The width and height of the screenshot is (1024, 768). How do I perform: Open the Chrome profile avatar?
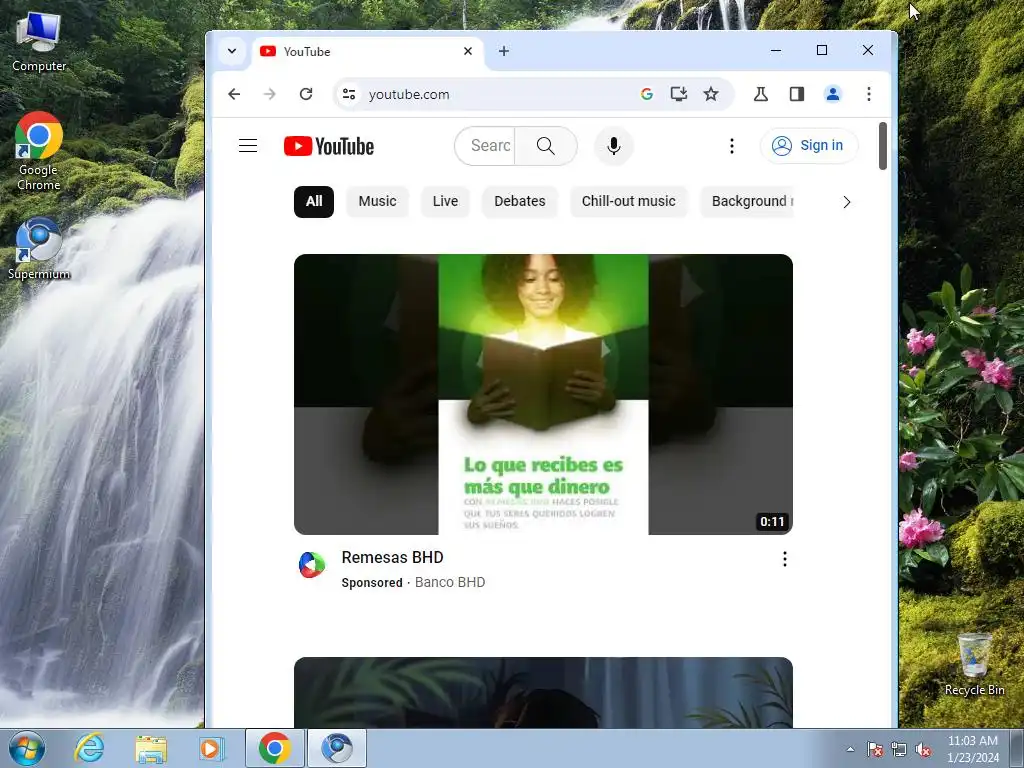tap(833, 94)
